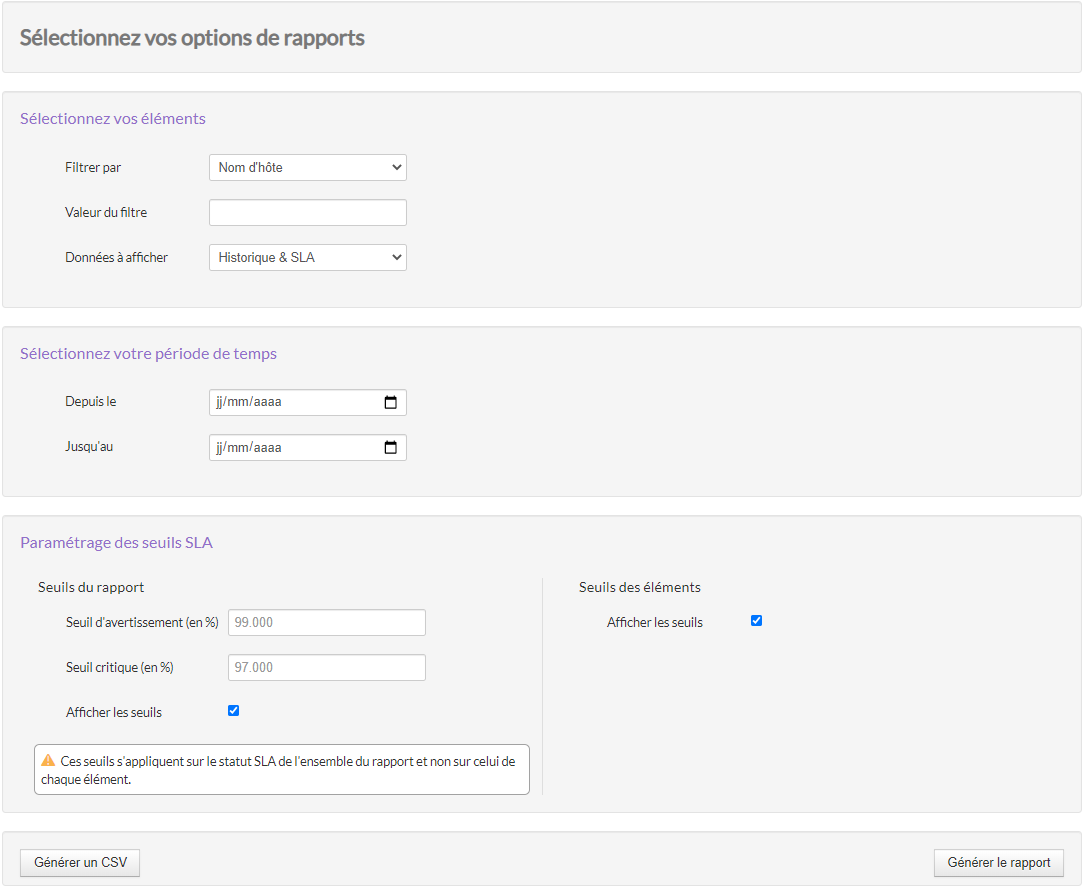Screen dimensions: 1086x889
Task: Click the year part of the Depuis le date
Action: click(x=268, y=403)
